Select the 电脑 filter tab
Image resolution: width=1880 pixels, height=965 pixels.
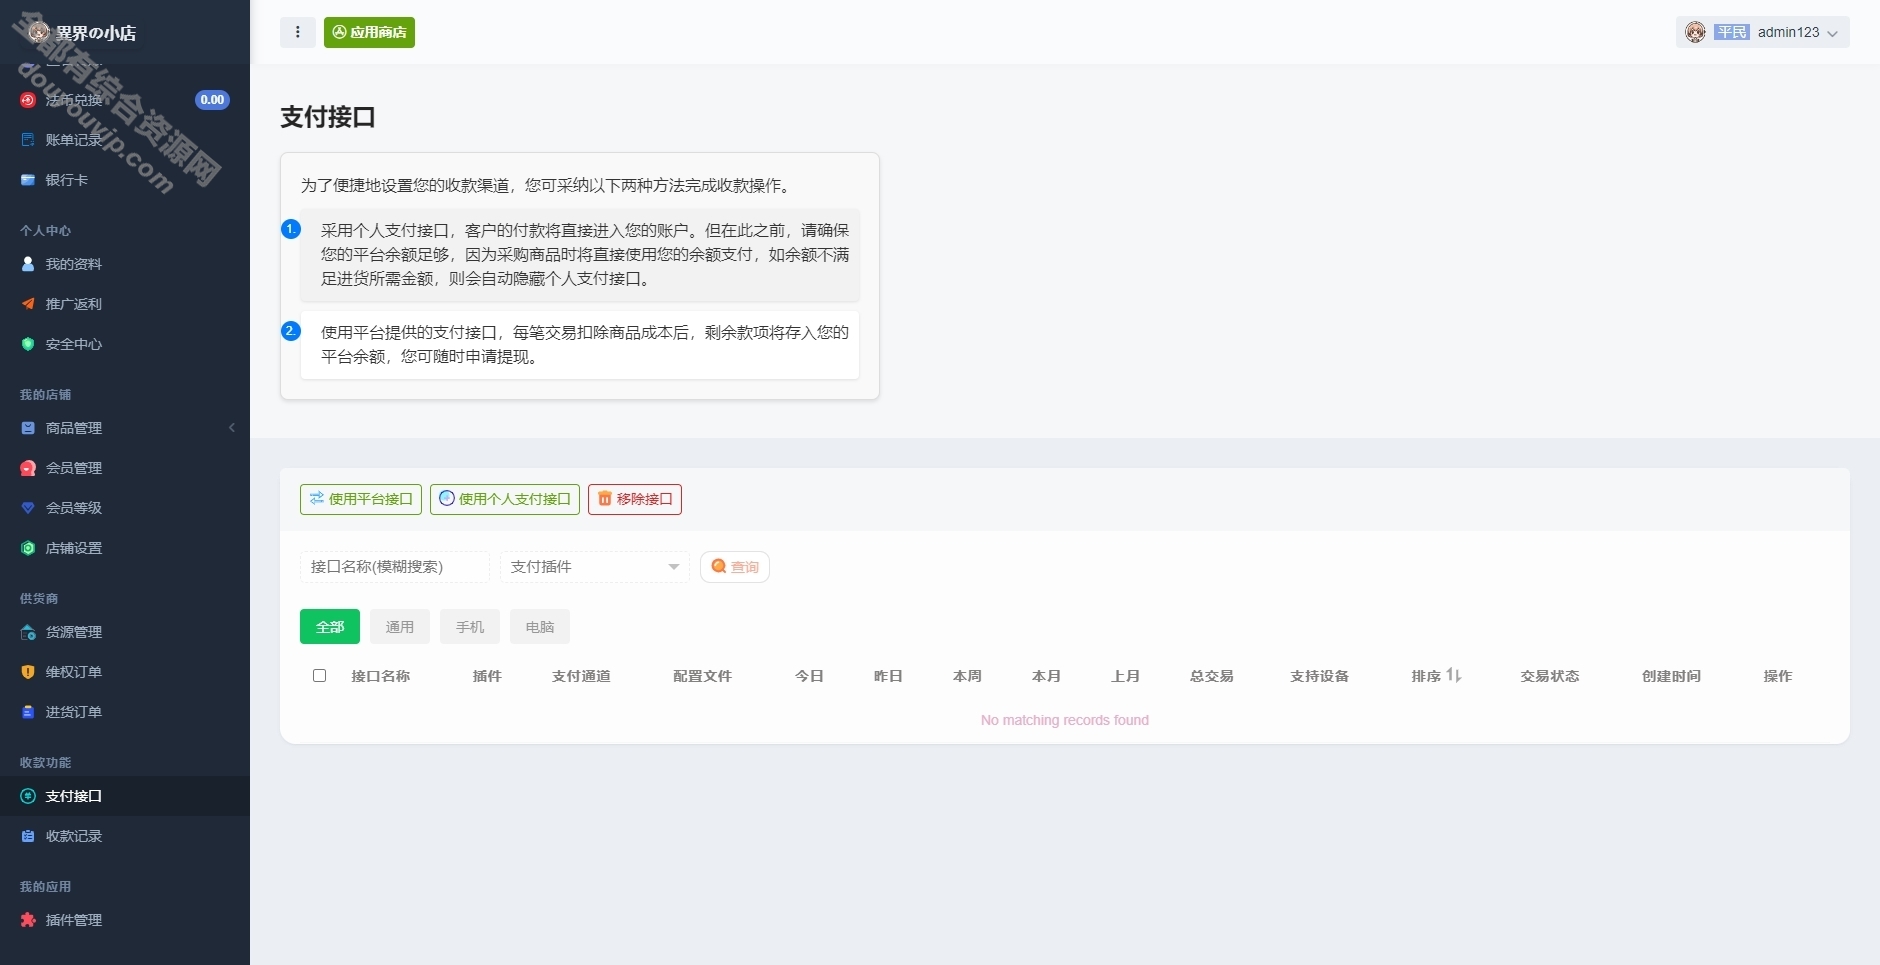tap(540, 627)
